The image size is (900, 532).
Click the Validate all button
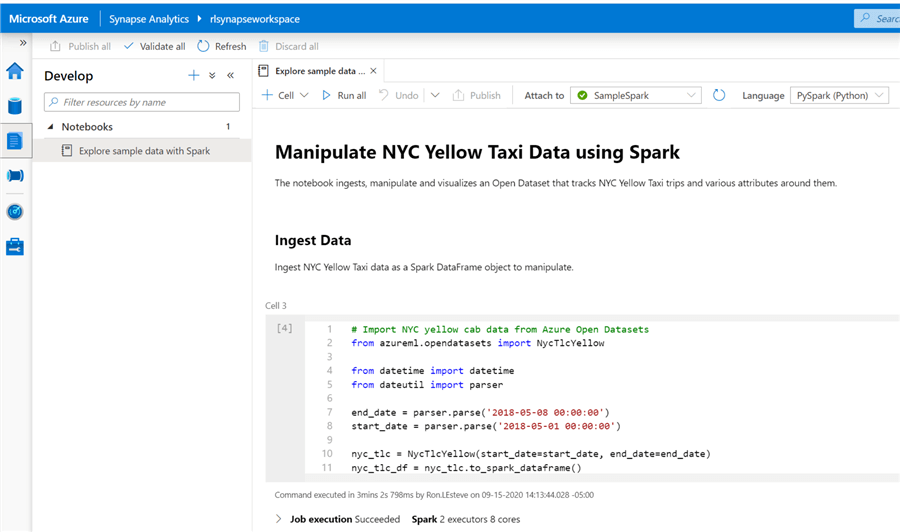(154, 46)
